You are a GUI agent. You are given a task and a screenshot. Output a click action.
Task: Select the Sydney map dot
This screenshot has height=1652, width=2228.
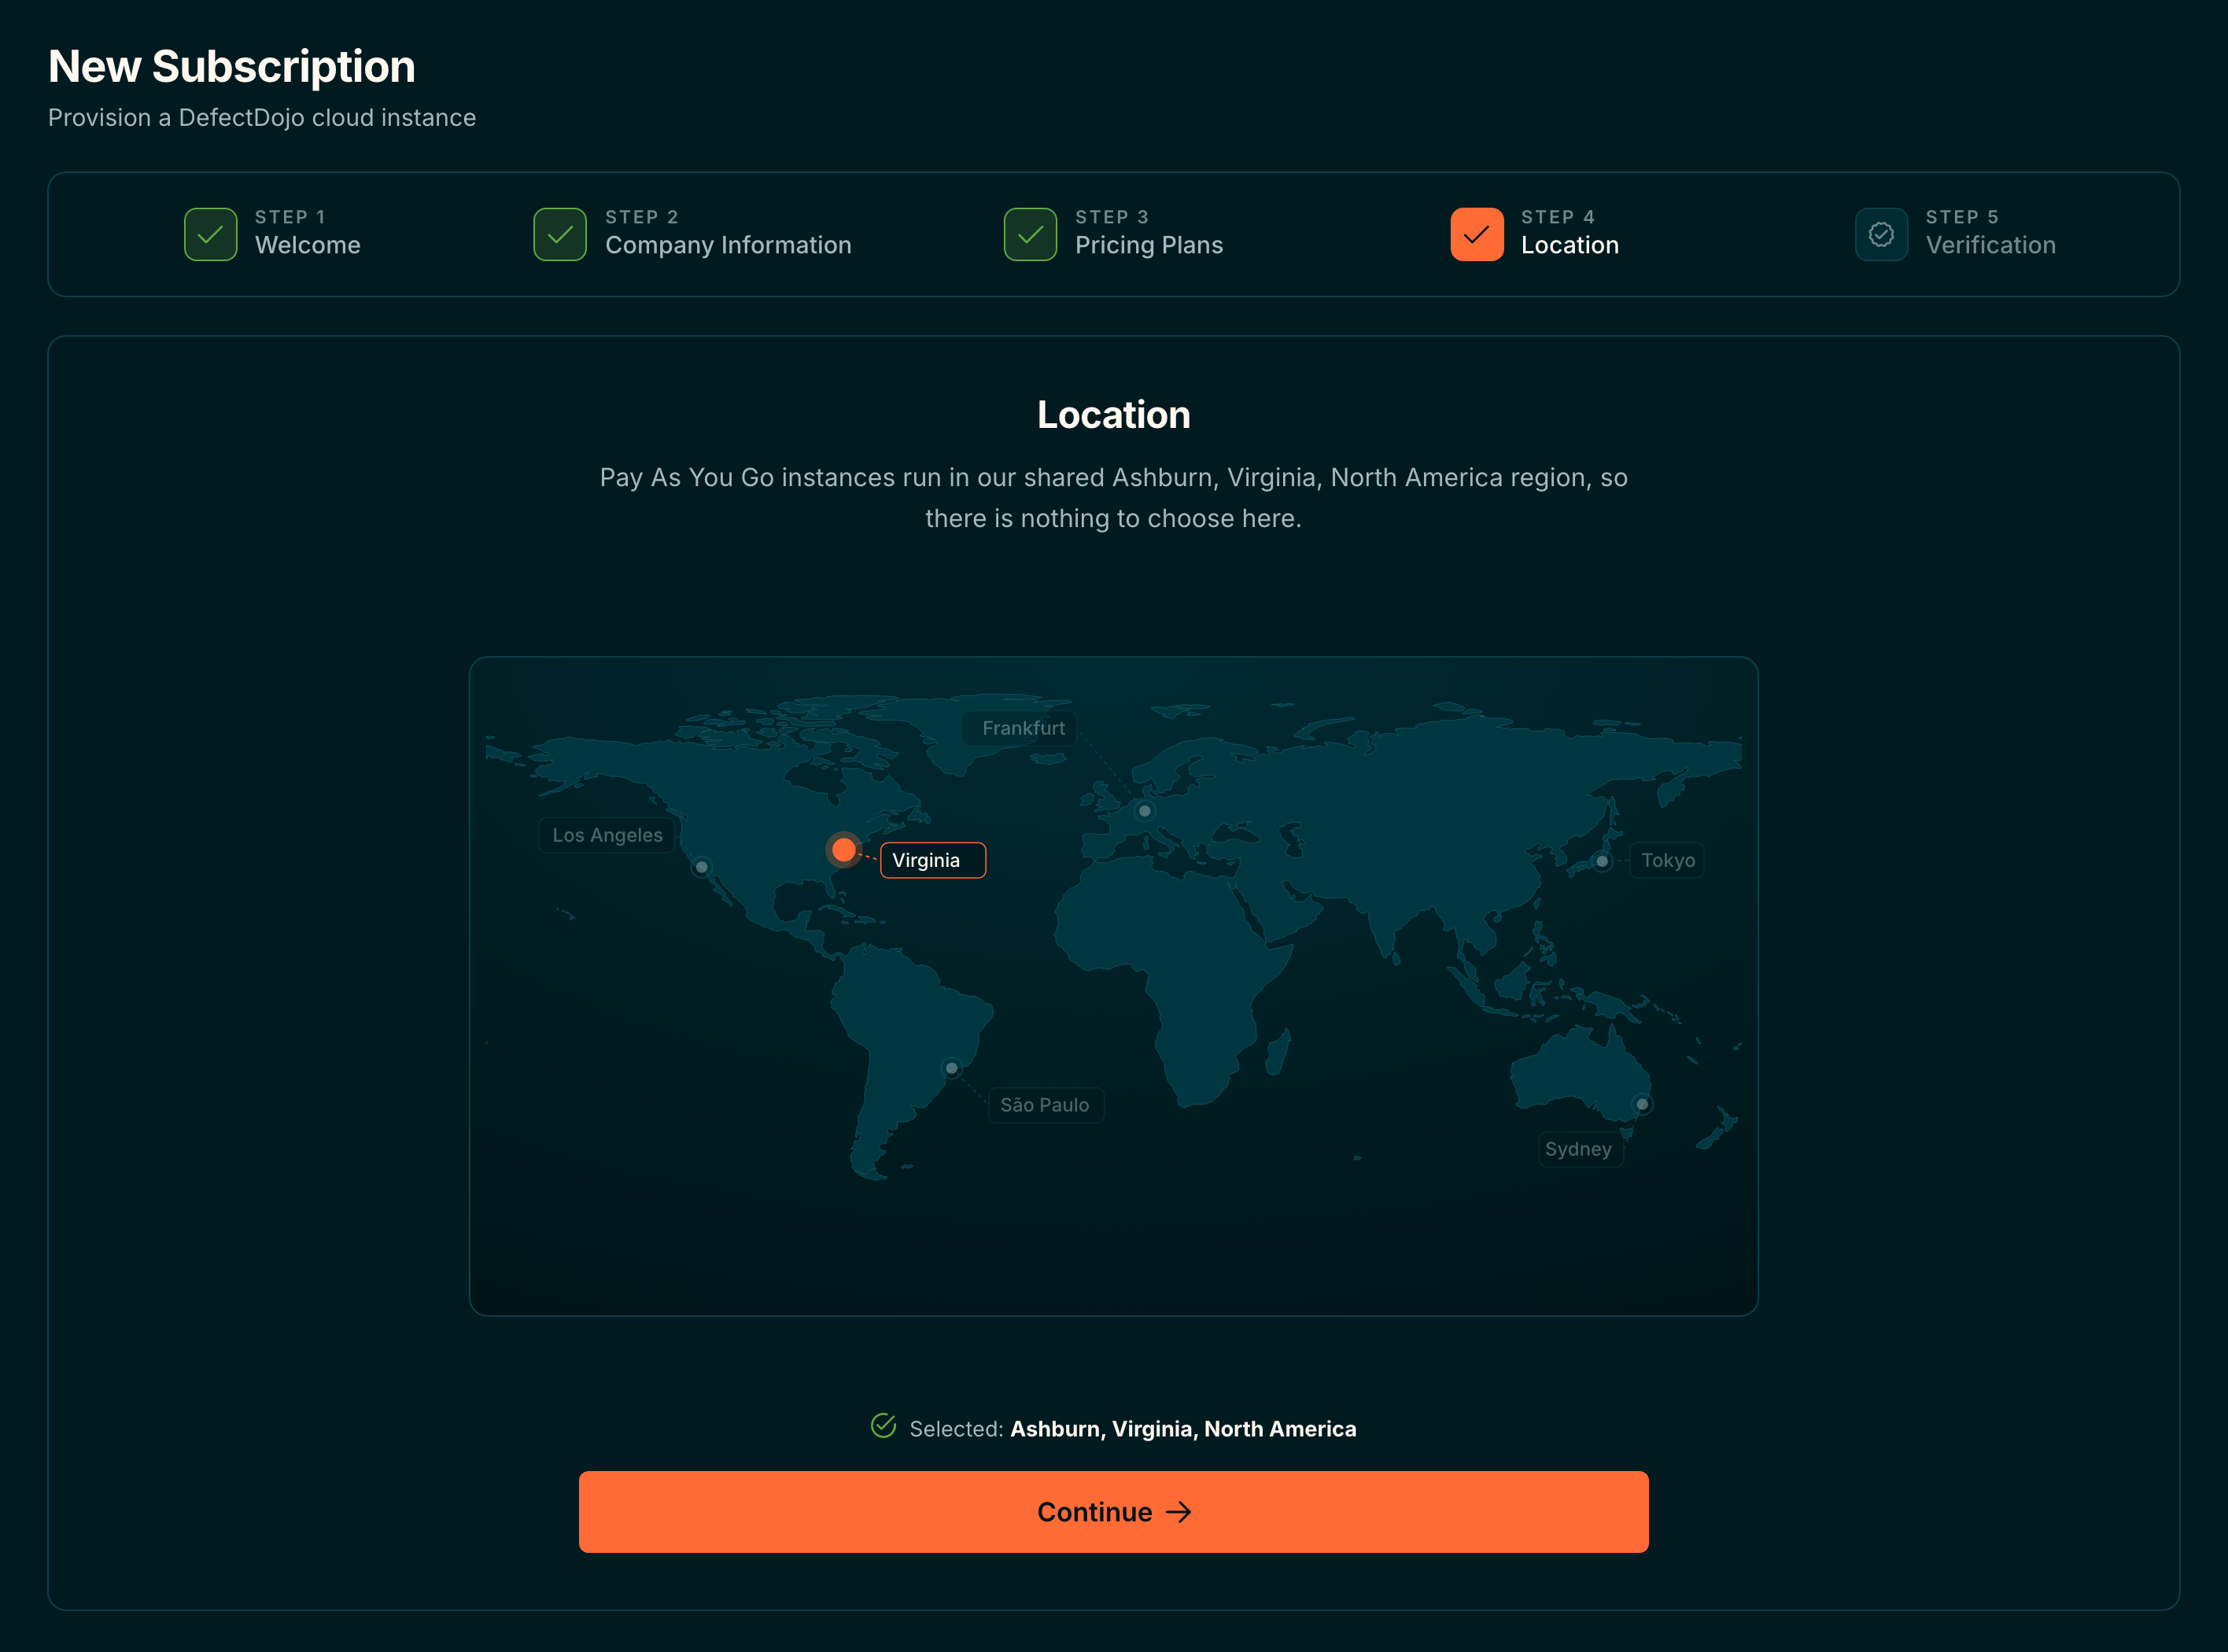tap(1642, 1105)
